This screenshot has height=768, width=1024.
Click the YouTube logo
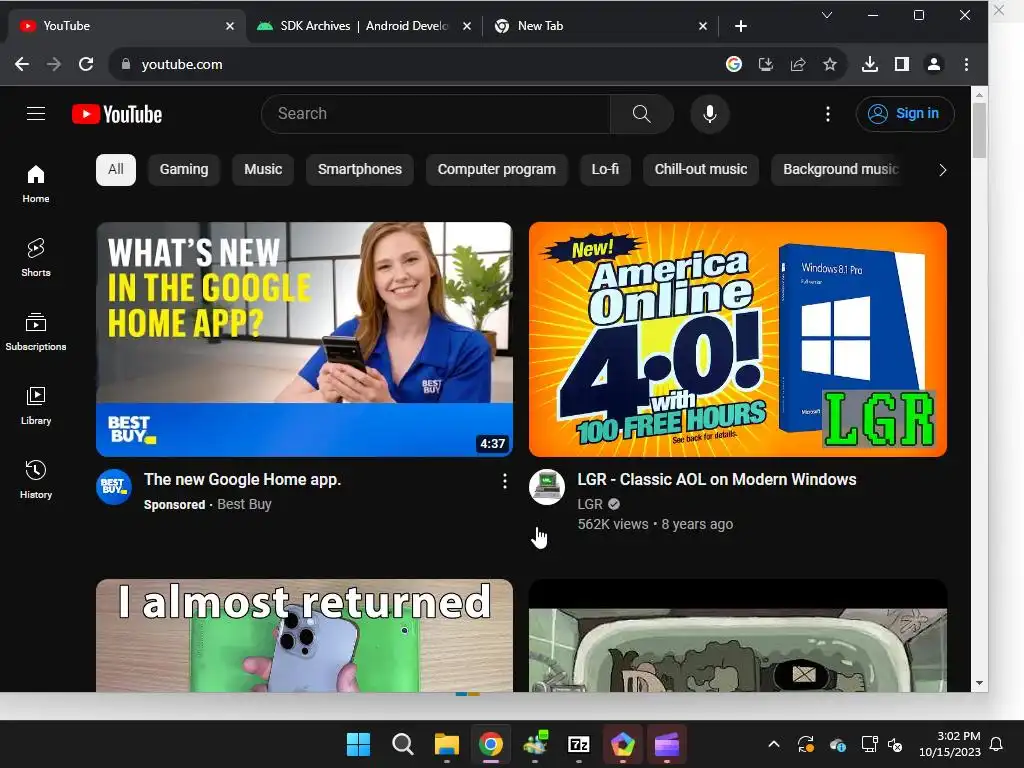[x=117, y=114]
